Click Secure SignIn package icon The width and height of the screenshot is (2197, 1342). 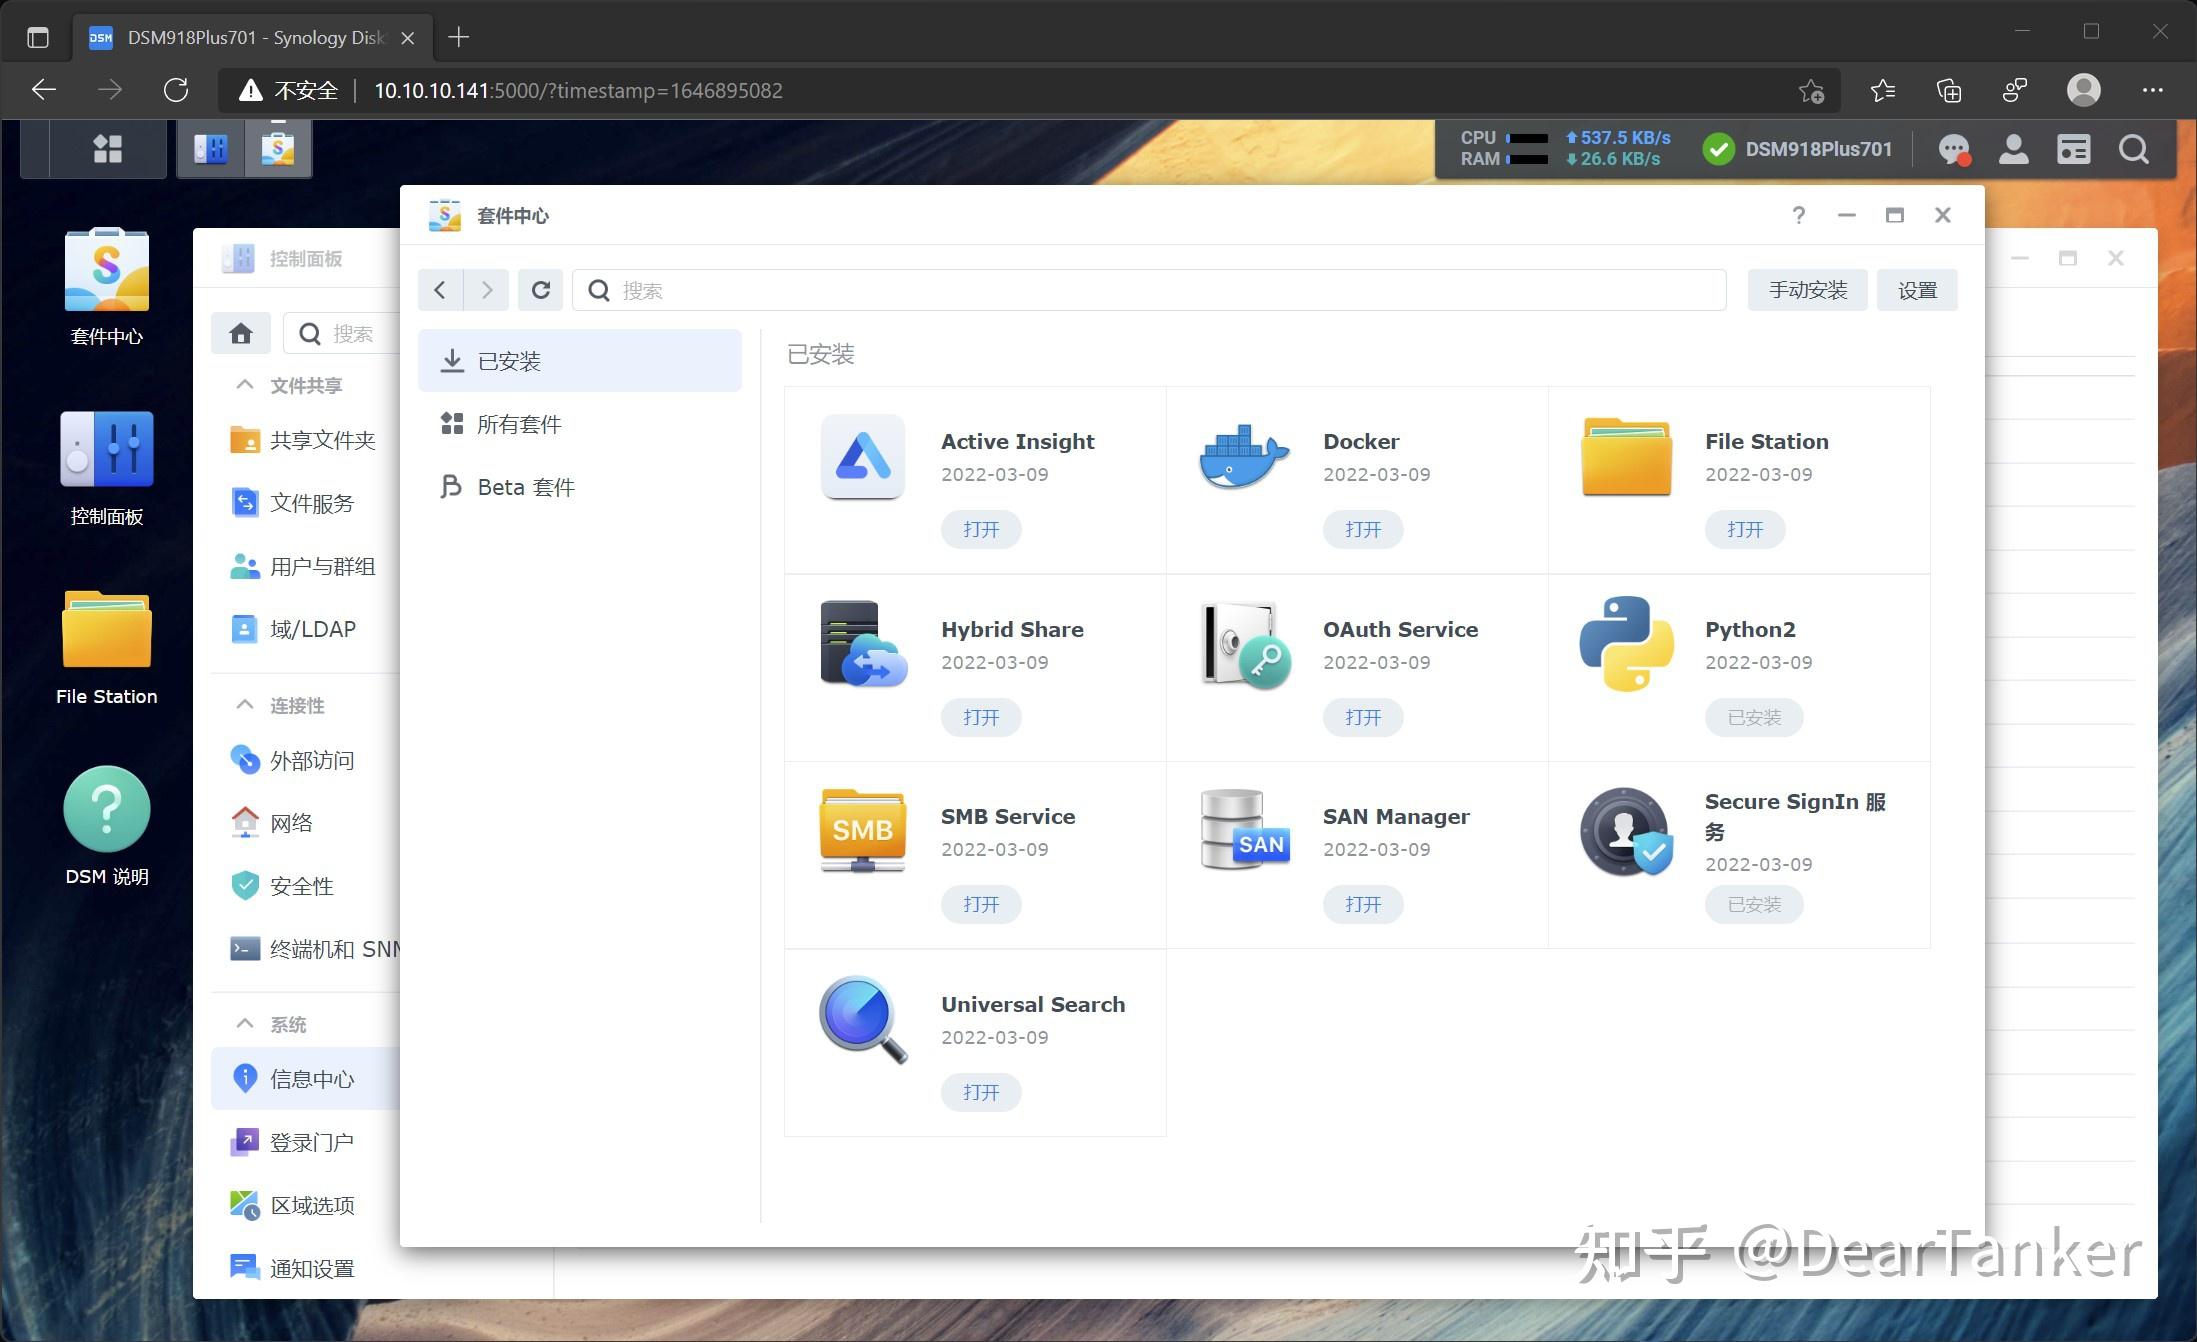coord(1626,832)
